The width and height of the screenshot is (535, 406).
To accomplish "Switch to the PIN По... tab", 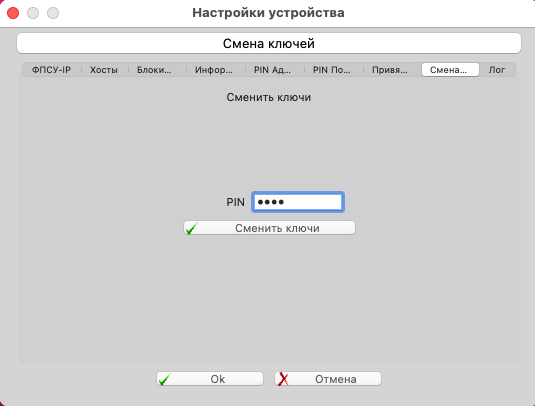I will (332, 70).
